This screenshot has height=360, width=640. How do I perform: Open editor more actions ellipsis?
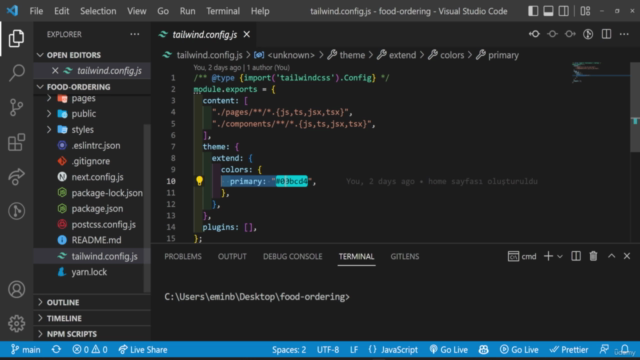[x=624, y=34]
